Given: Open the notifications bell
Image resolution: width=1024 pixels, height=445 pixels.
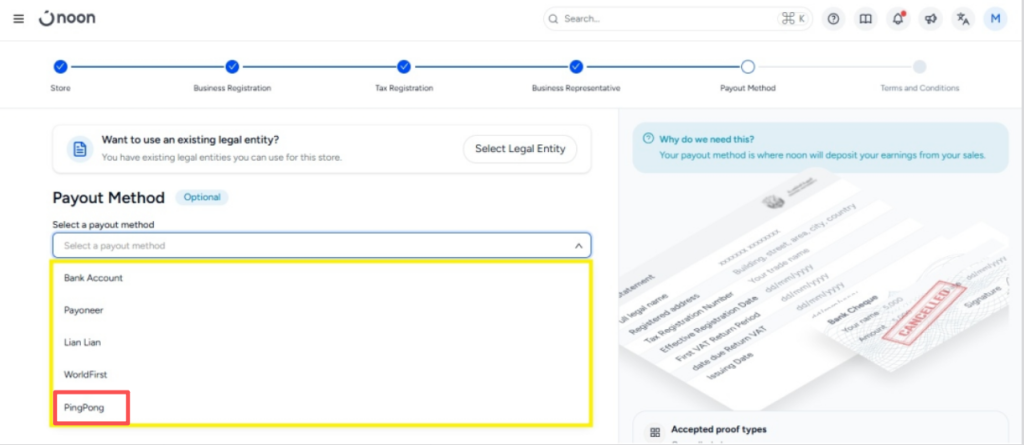Looking at the screenshot, I should click(x=898, y=19).
